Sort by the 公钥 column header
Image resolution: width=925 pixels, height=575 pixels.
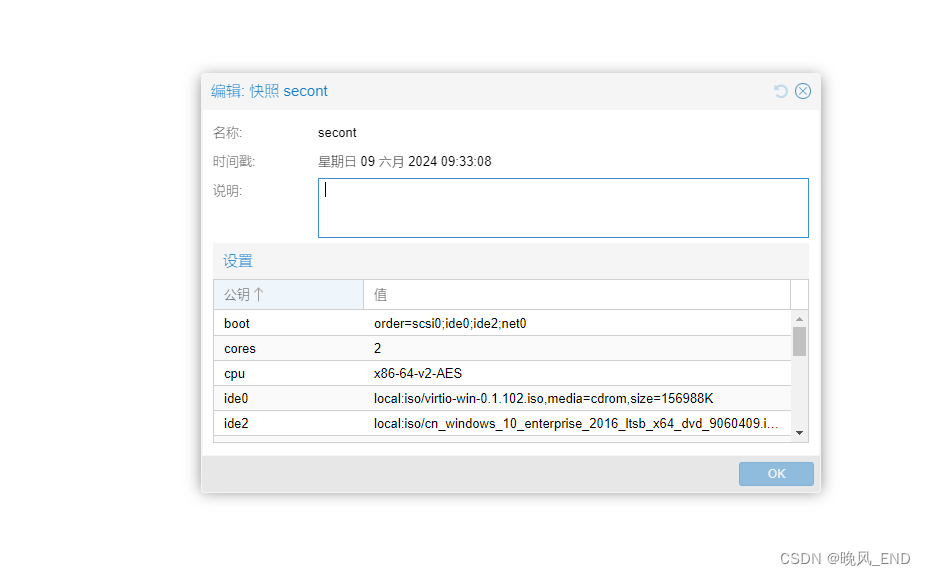coord(288,294)
